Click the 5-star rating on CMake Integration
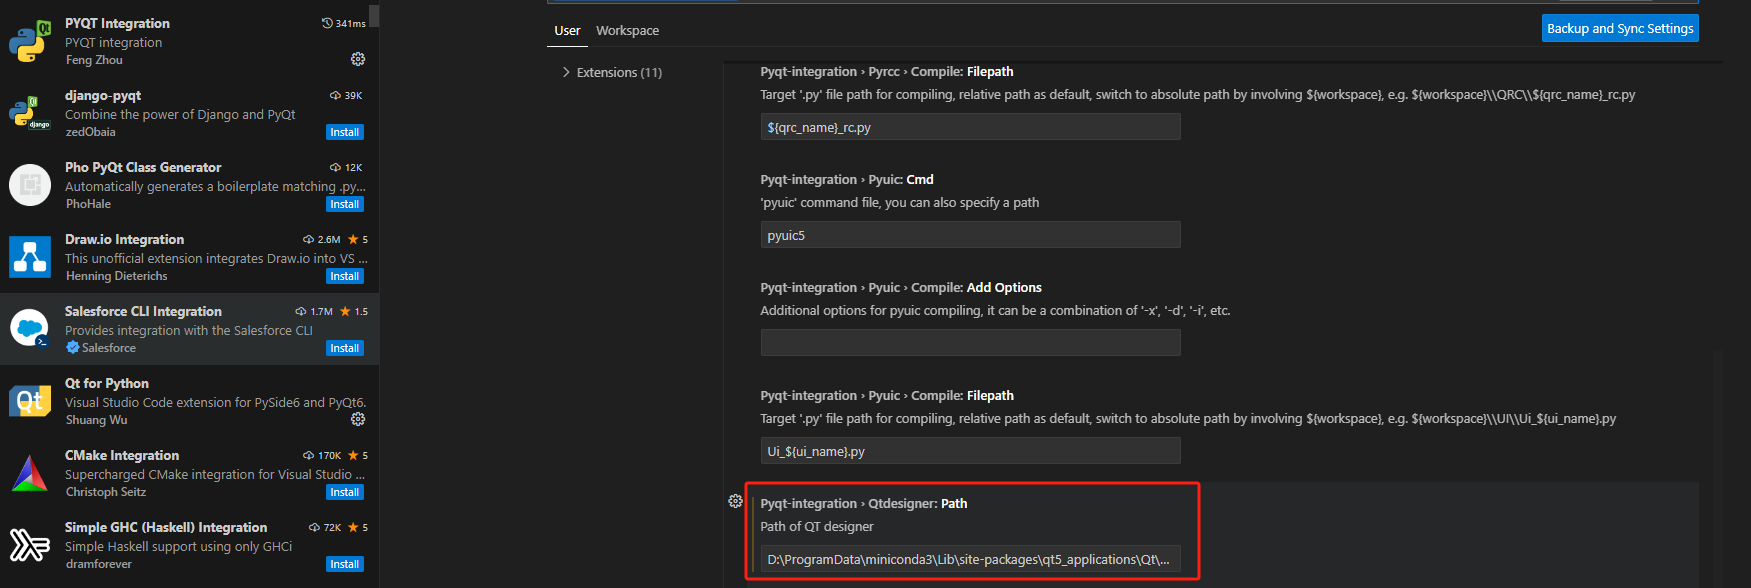Image resolution: width=1751 pixels, height=588 pixels. tap(358, 455)
